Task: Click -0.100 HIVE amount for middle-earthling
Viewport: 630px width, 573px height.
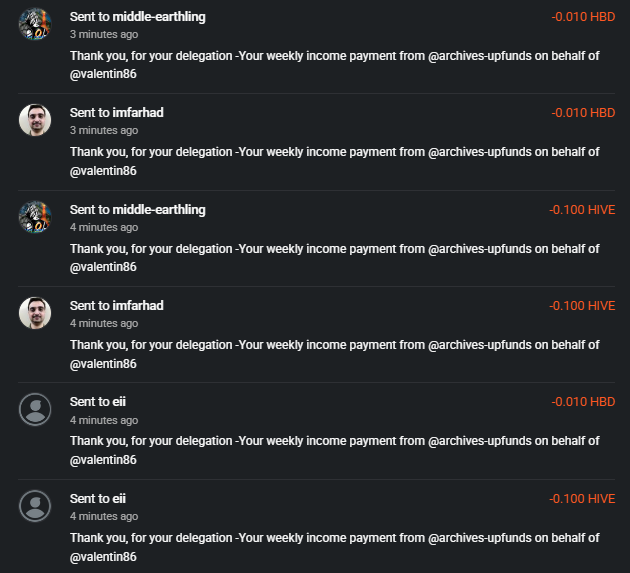Action: [582, 210]
